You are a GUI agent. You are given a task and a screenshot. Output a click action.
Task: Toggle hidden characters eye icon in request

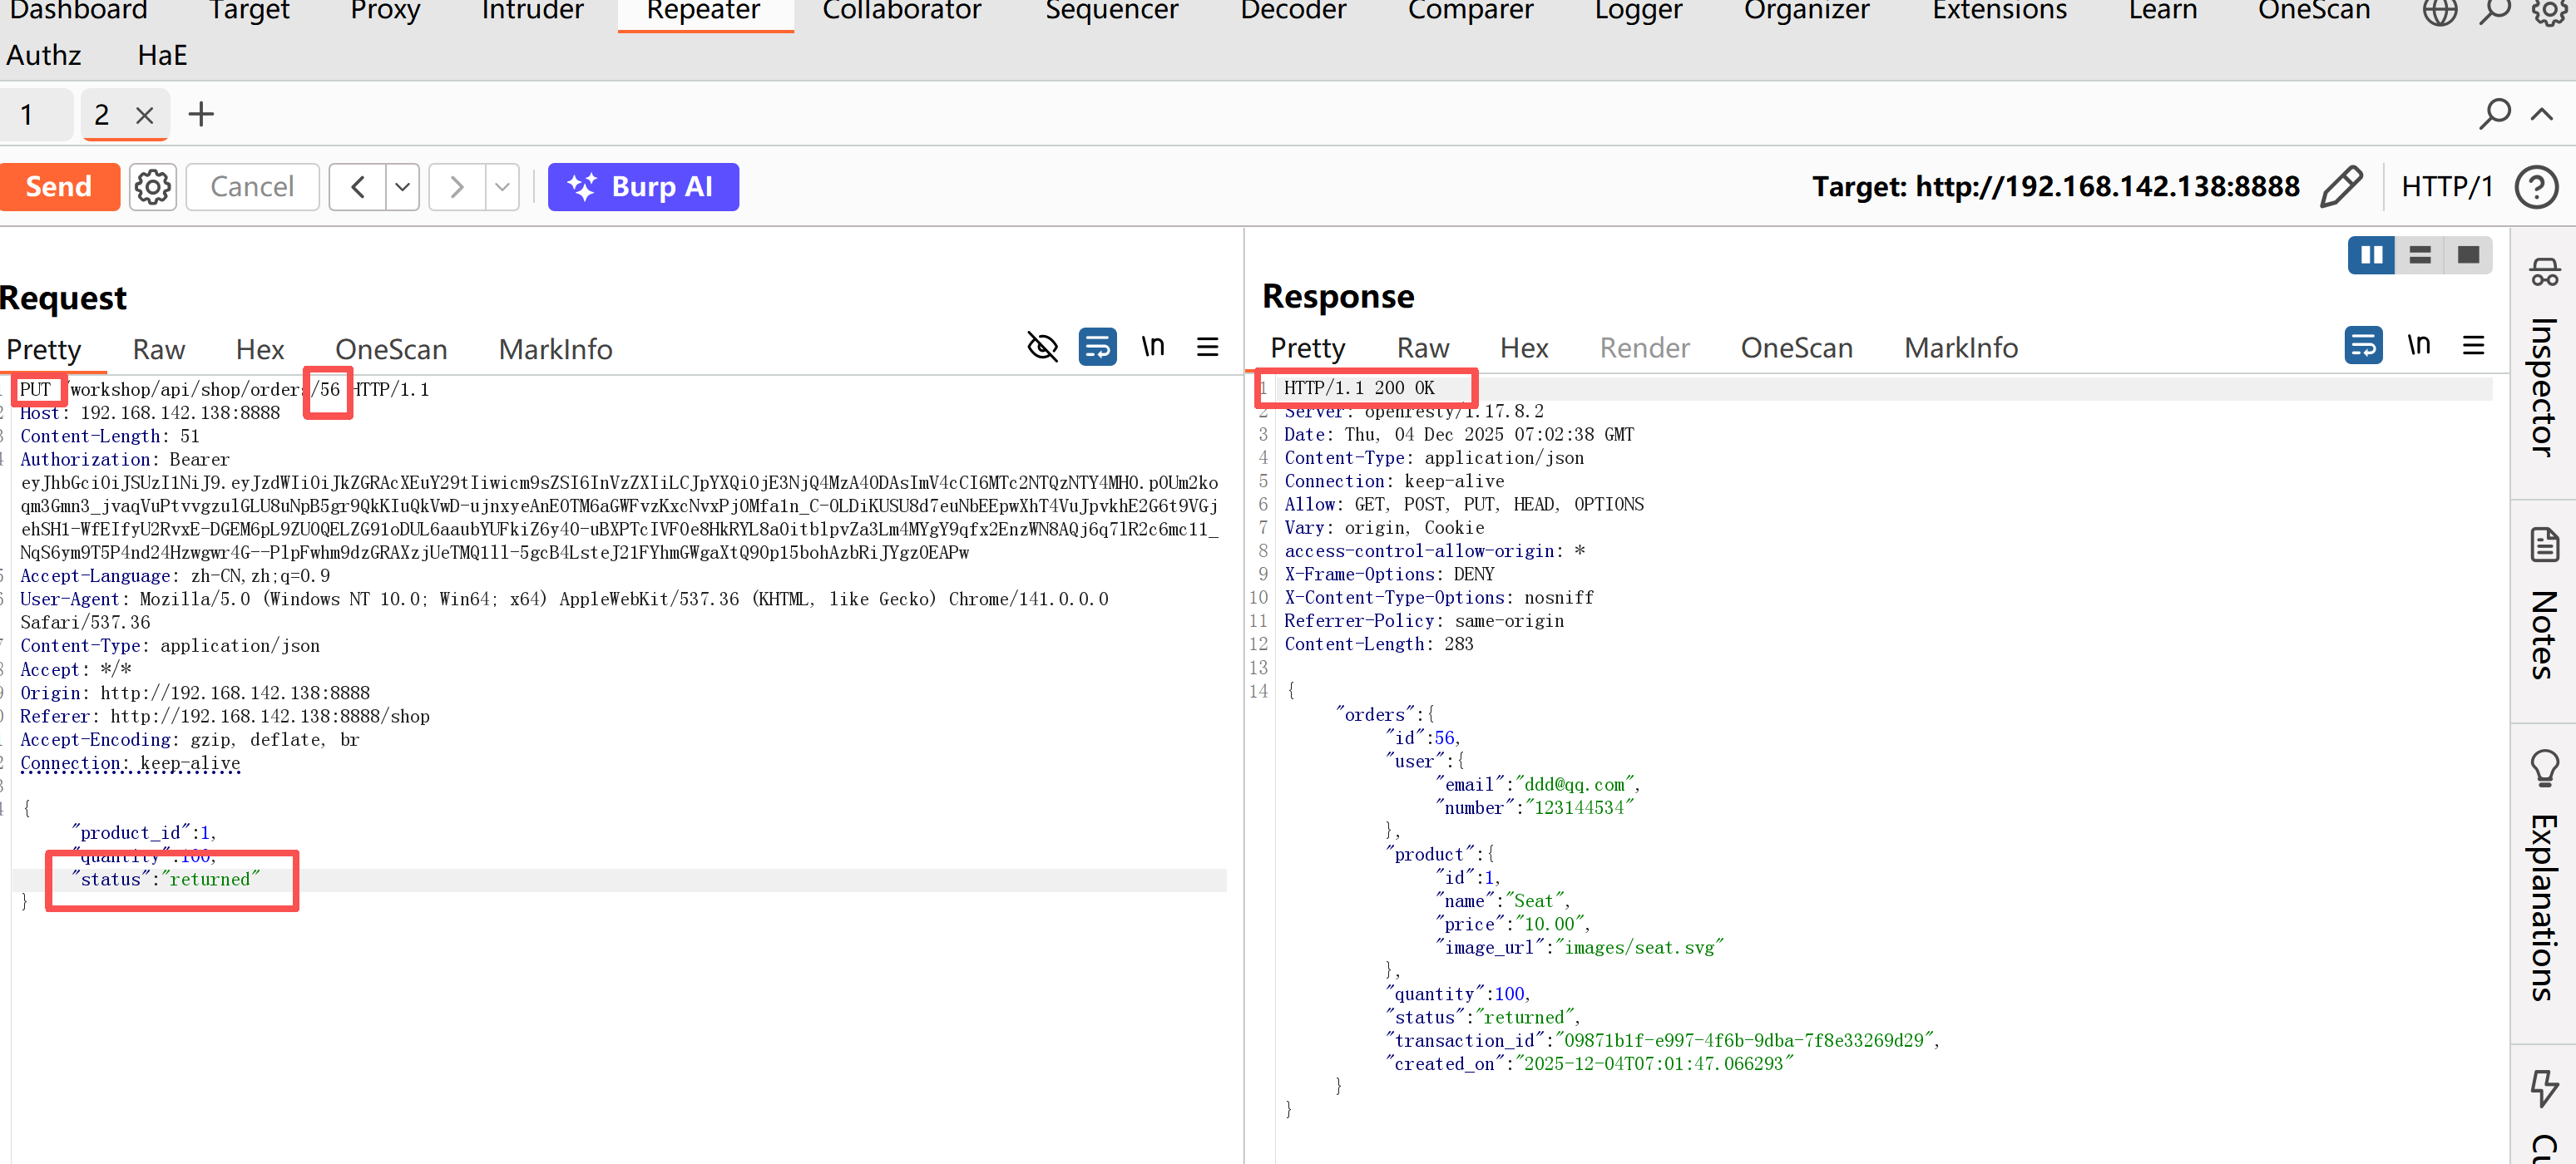(x=1042, y=347)
